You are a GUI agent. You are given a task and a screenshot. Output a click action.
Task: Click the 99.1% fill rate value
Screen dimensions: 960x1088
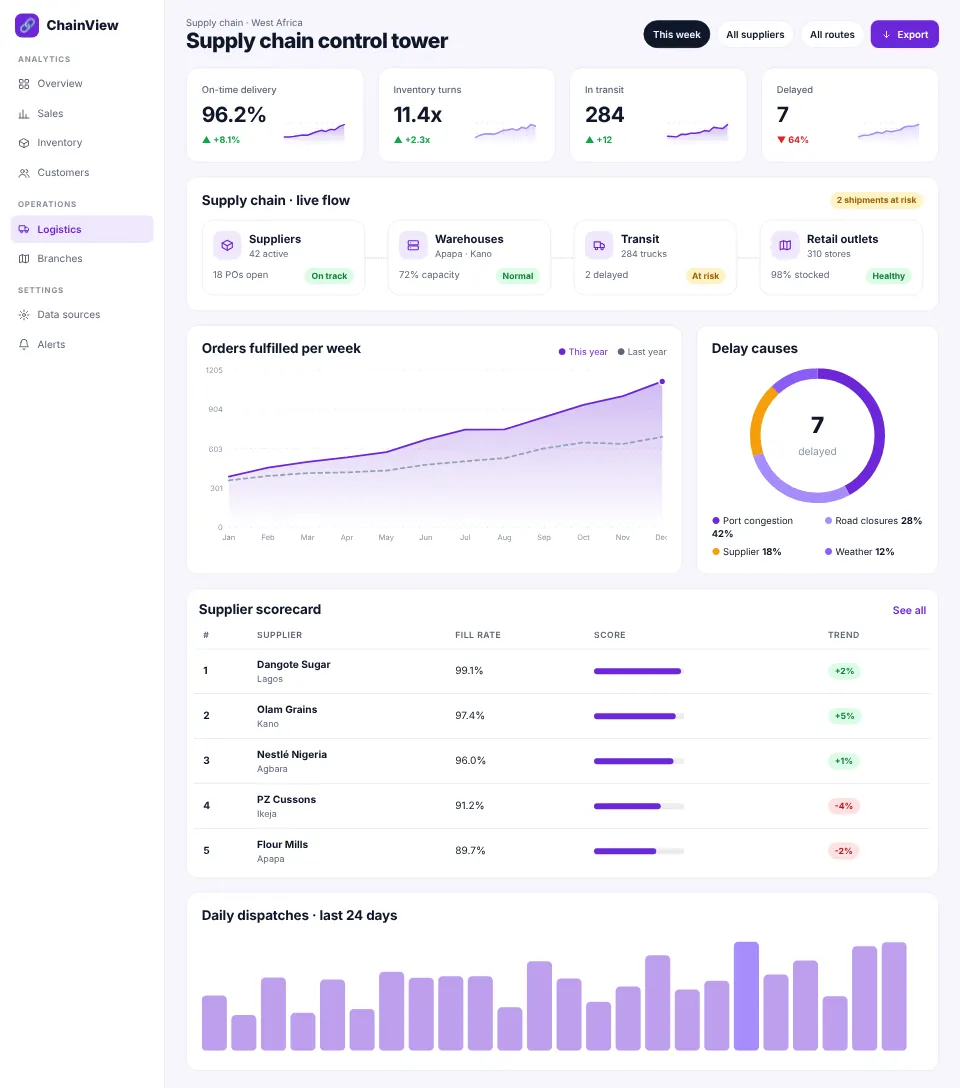[x=469, y=671]
